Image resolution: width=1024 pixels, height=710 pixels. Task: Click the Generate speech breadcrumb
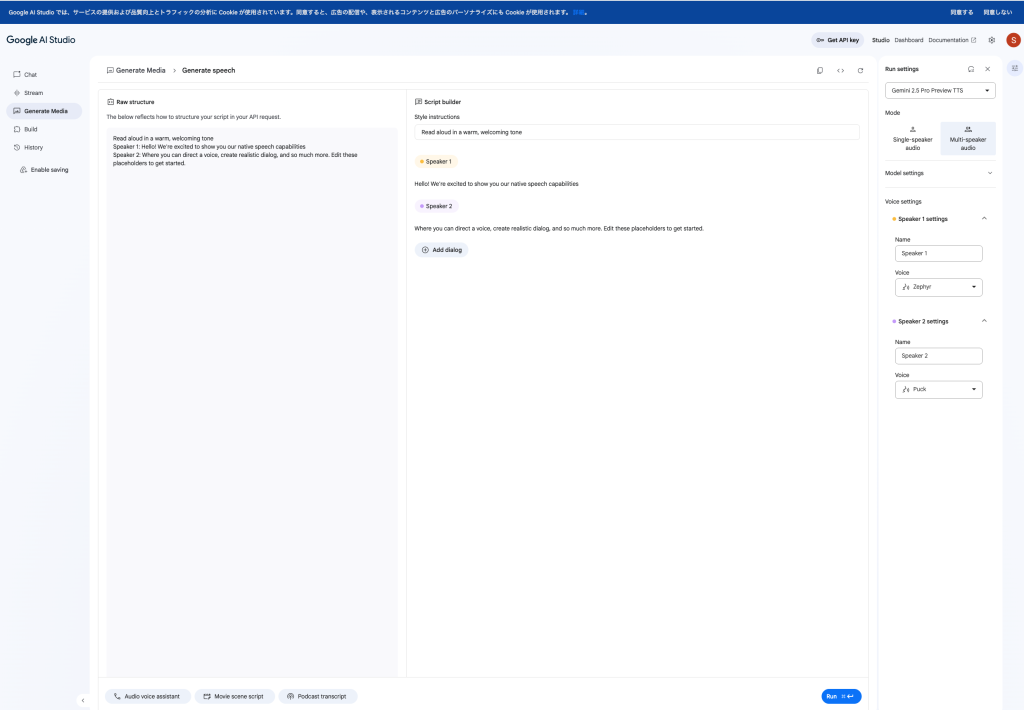point(208,71)
